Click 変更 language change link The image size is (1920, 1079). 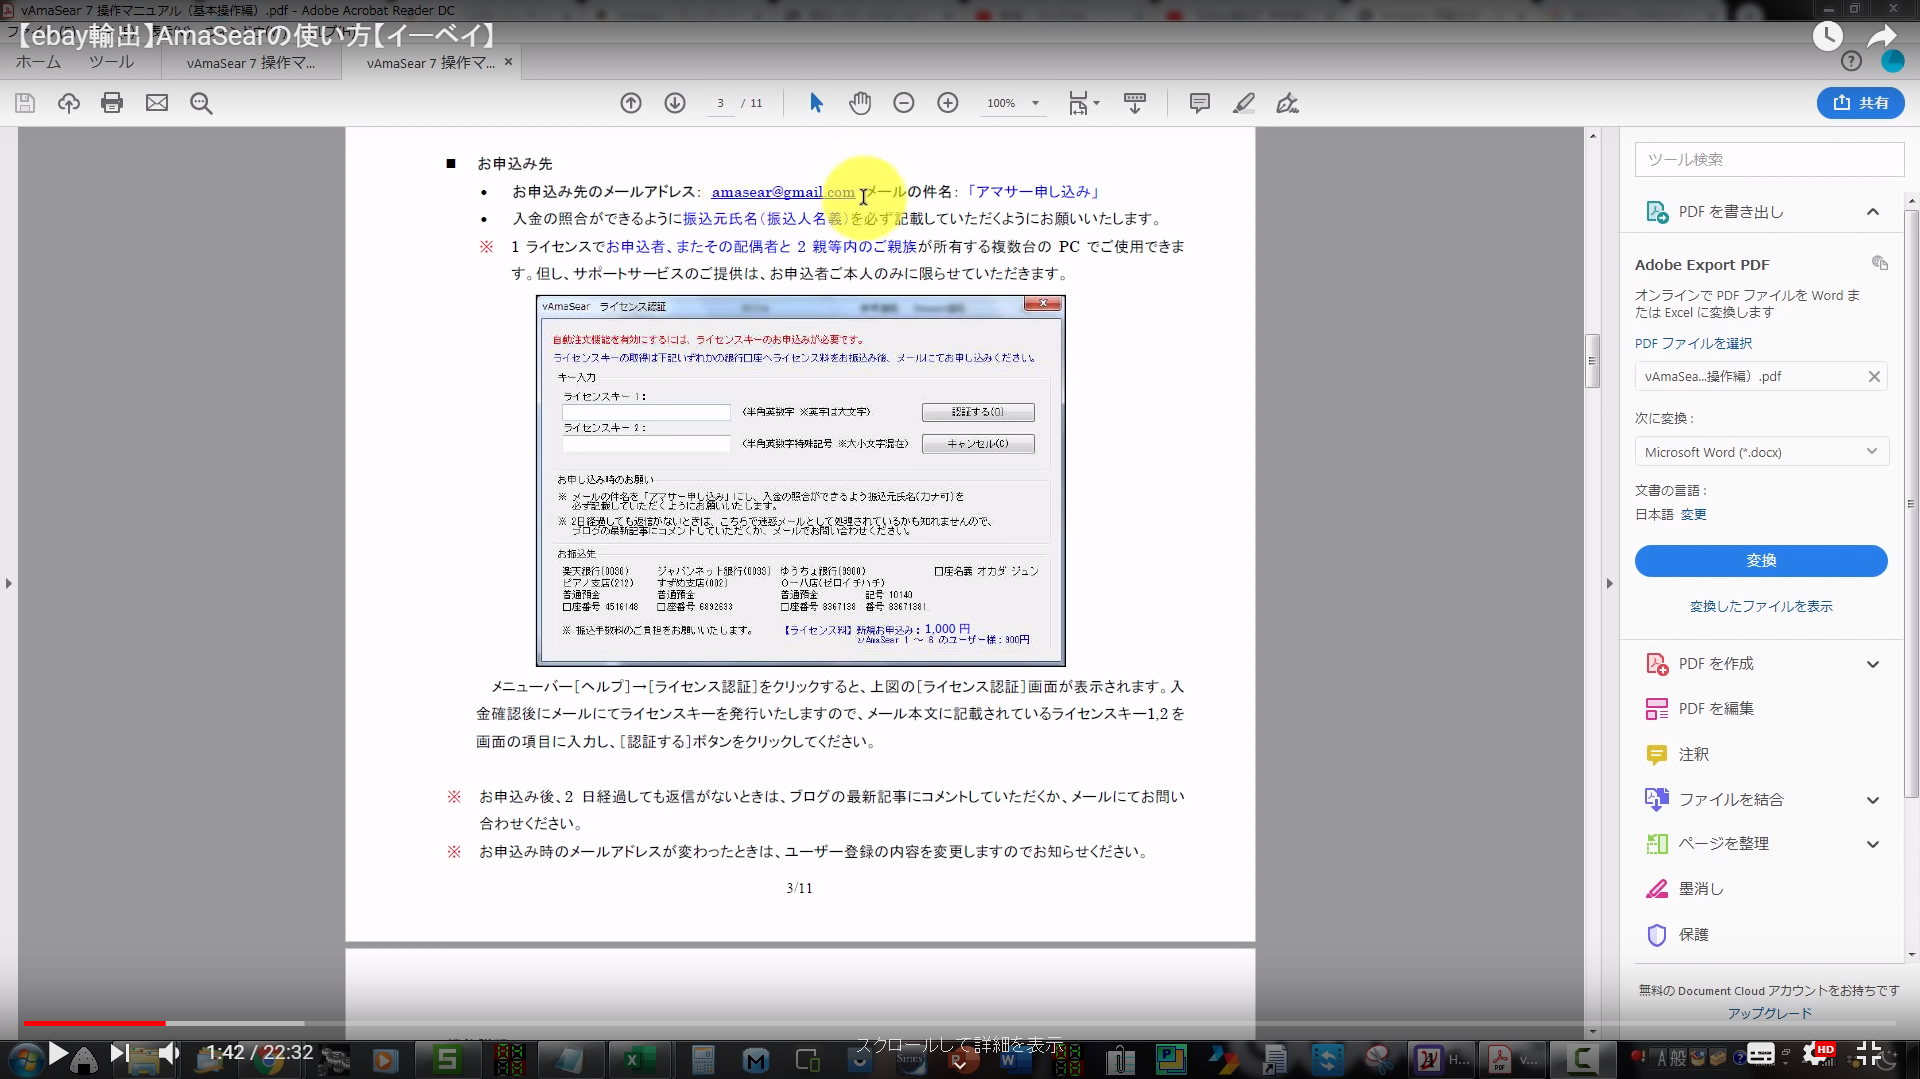click(1693, 514)
